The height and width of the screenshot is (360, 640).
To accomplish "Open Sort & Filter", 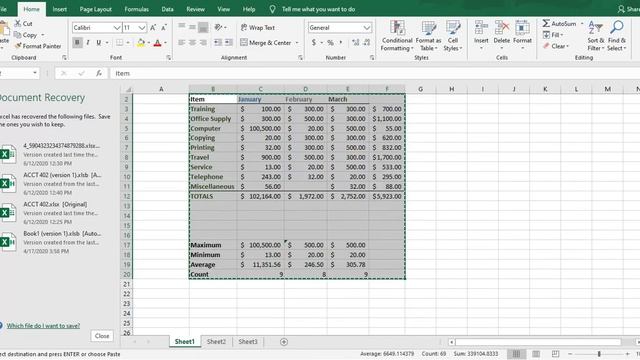I will point(596,36).
